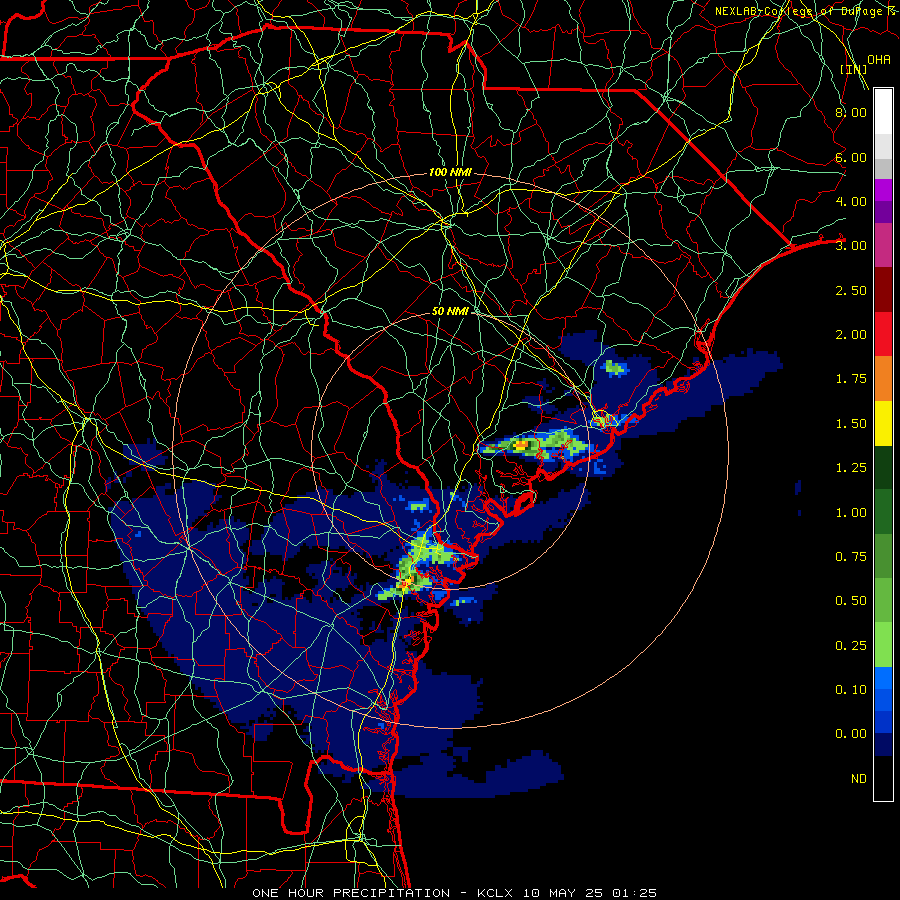Click the 8.00 legend value
Screen dimensions: 900x900
pyautogui.click(x=850, y=112)
